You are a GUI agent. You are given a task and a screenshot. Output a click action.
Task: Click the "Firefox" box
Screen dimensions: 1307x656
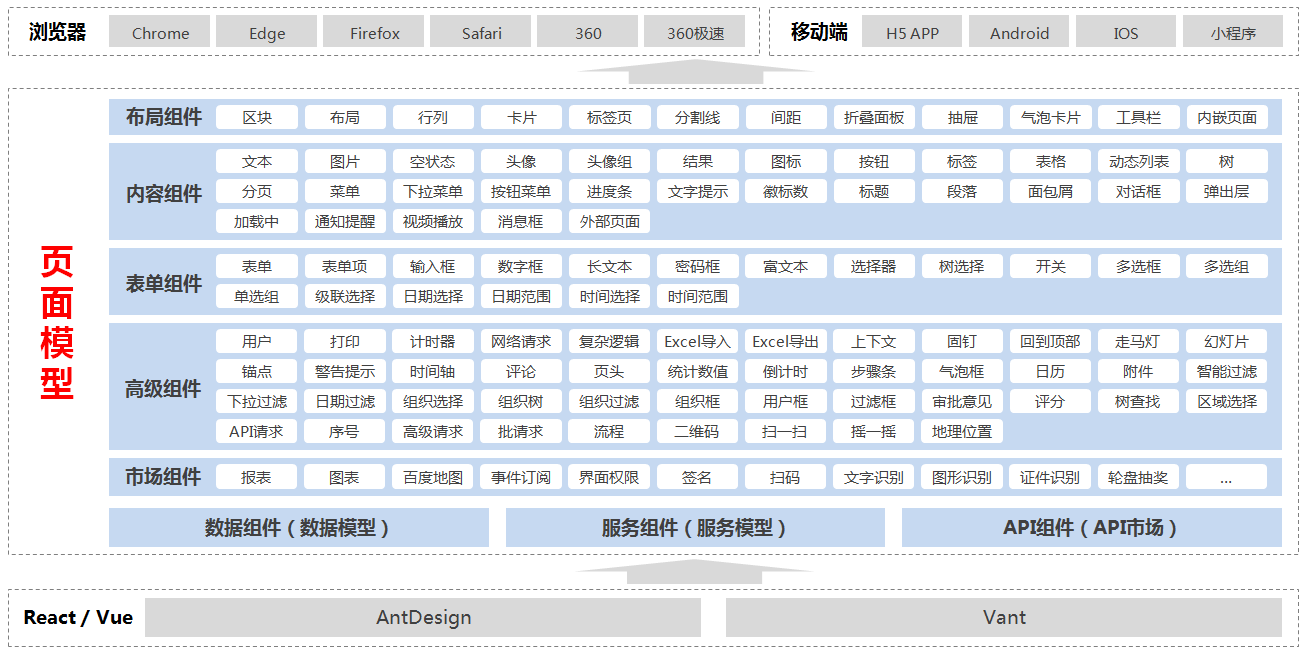tap(374, 32)
